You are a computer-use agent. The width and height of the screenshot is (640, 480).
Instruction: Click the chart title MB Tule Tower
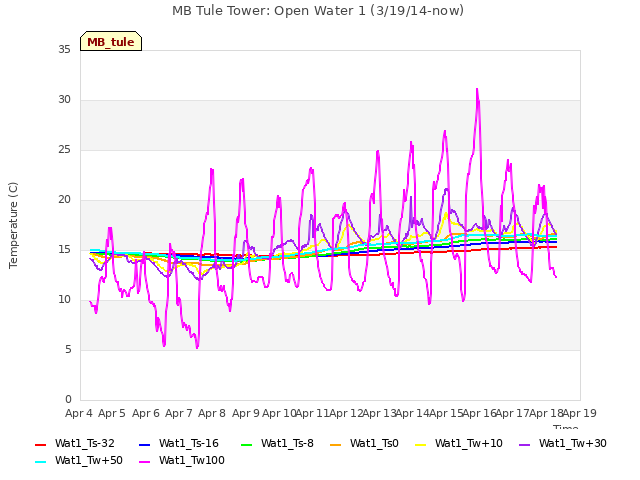point(318,11)
